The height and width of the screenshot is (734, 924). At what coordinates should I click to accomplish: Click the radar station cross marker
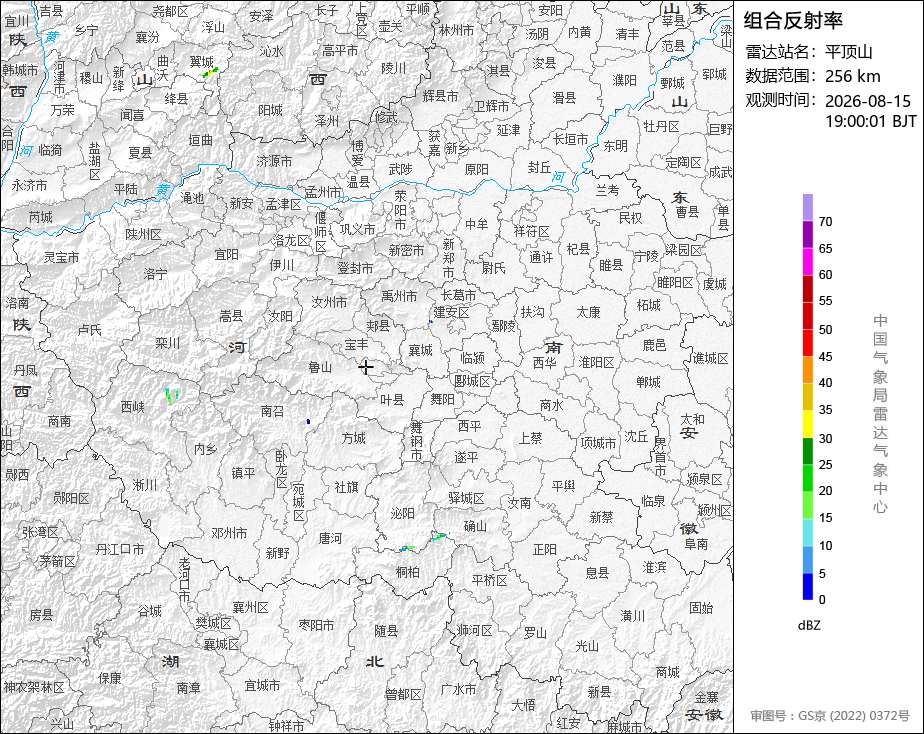click(366, 368)
